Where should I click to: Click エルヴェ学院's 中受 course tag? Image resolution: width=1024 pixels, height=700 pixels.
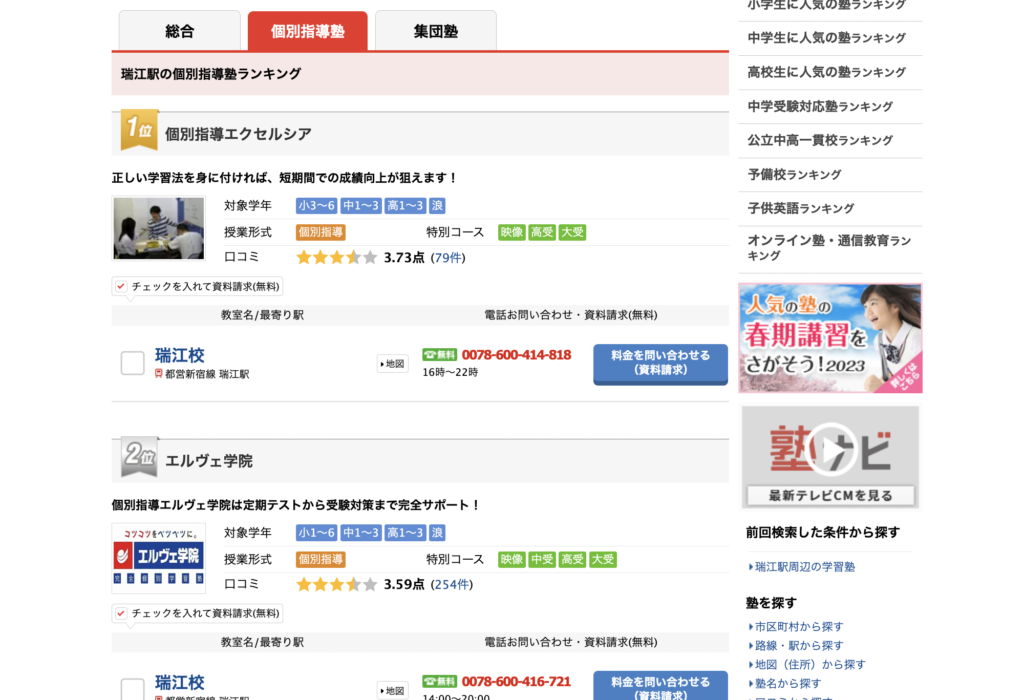click(x=542, y=560)
